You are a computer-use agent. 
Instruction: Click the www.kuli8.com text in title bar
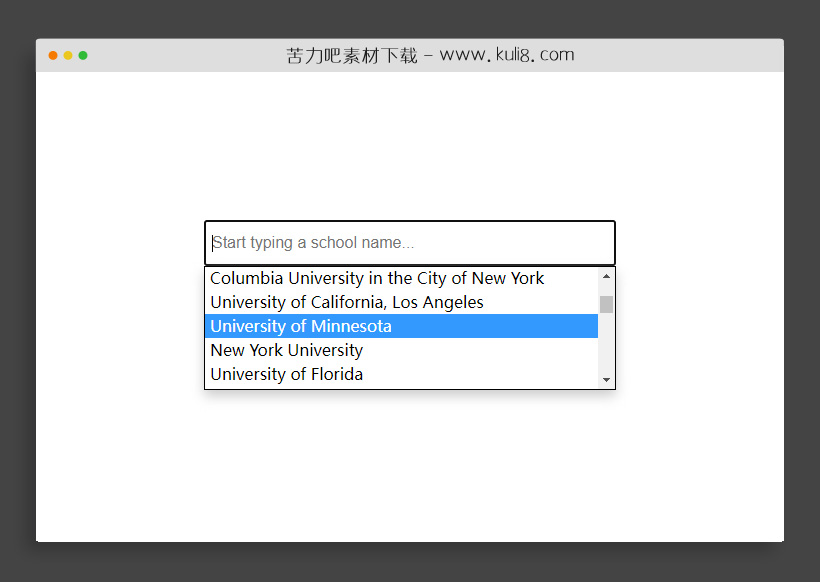pyautogui.click(x=507, y=56)
